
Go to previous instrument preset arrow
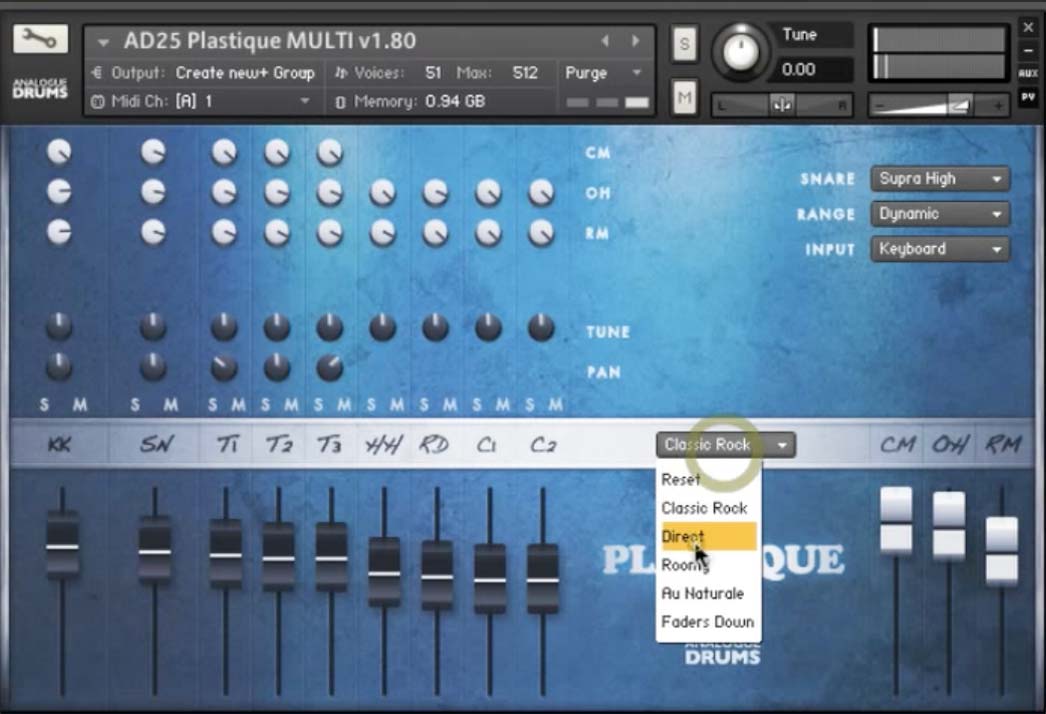pyautogui.click(x=605, y=41)
